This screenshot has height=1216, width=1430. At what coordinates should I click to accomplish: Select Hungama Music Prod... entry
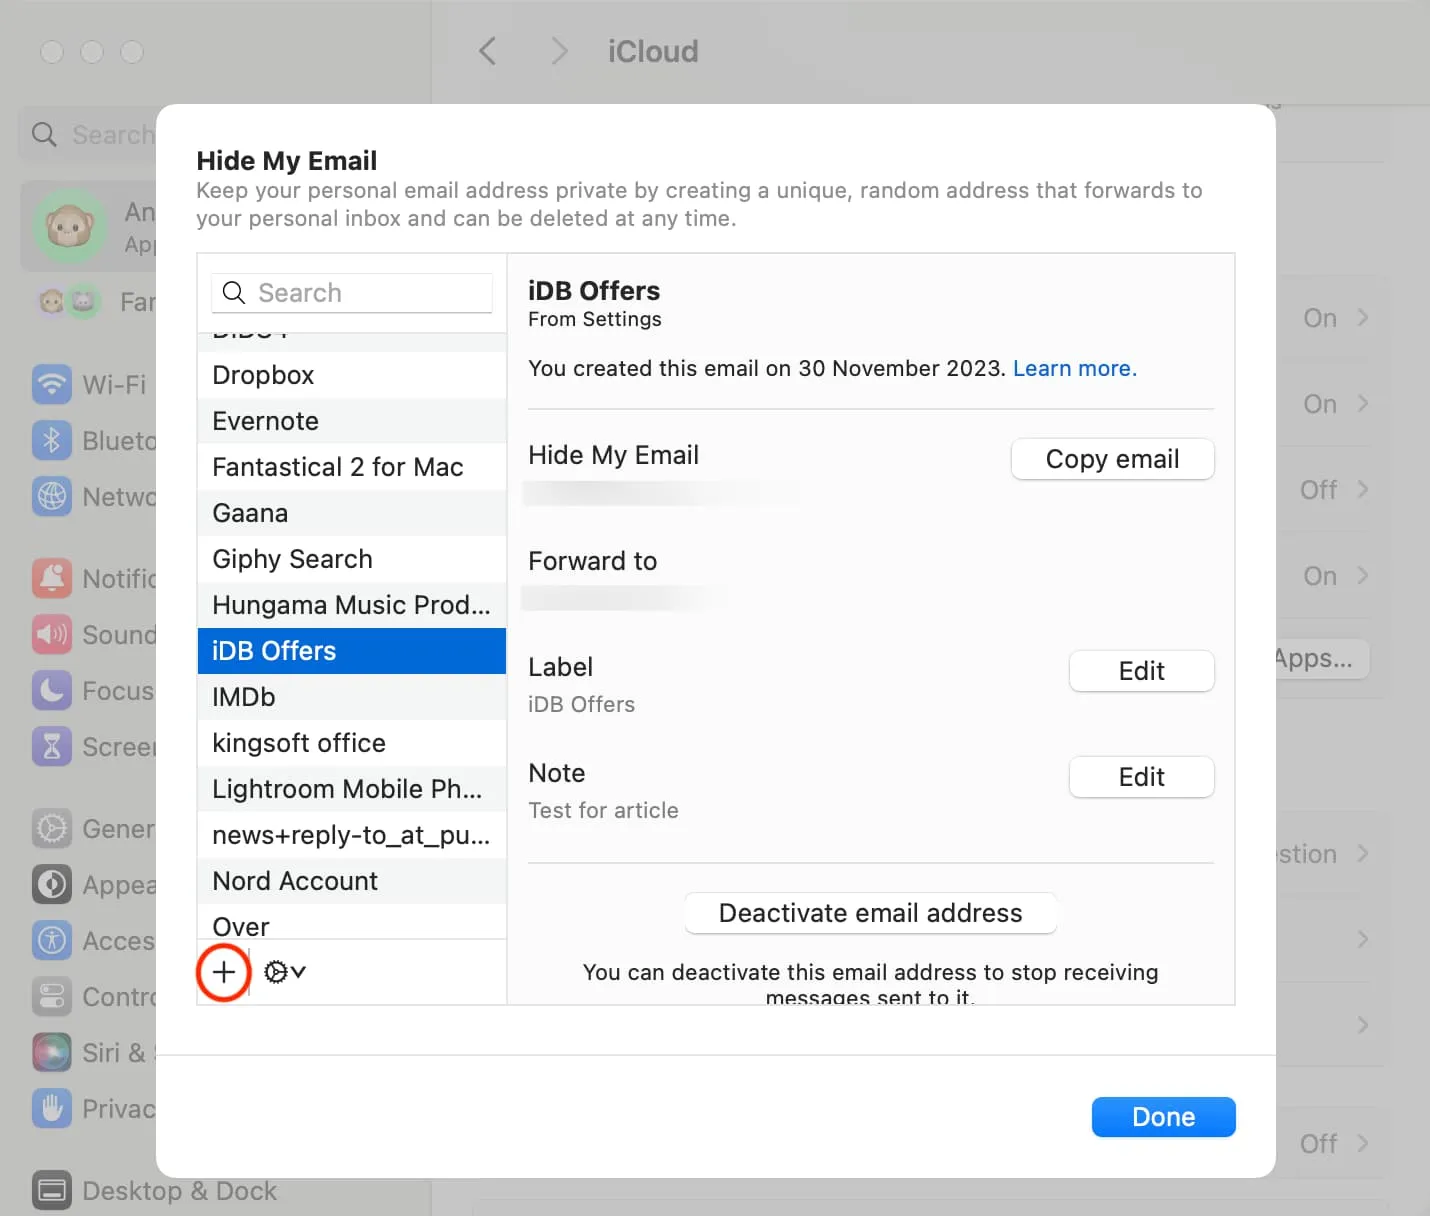tap(352, 605)
